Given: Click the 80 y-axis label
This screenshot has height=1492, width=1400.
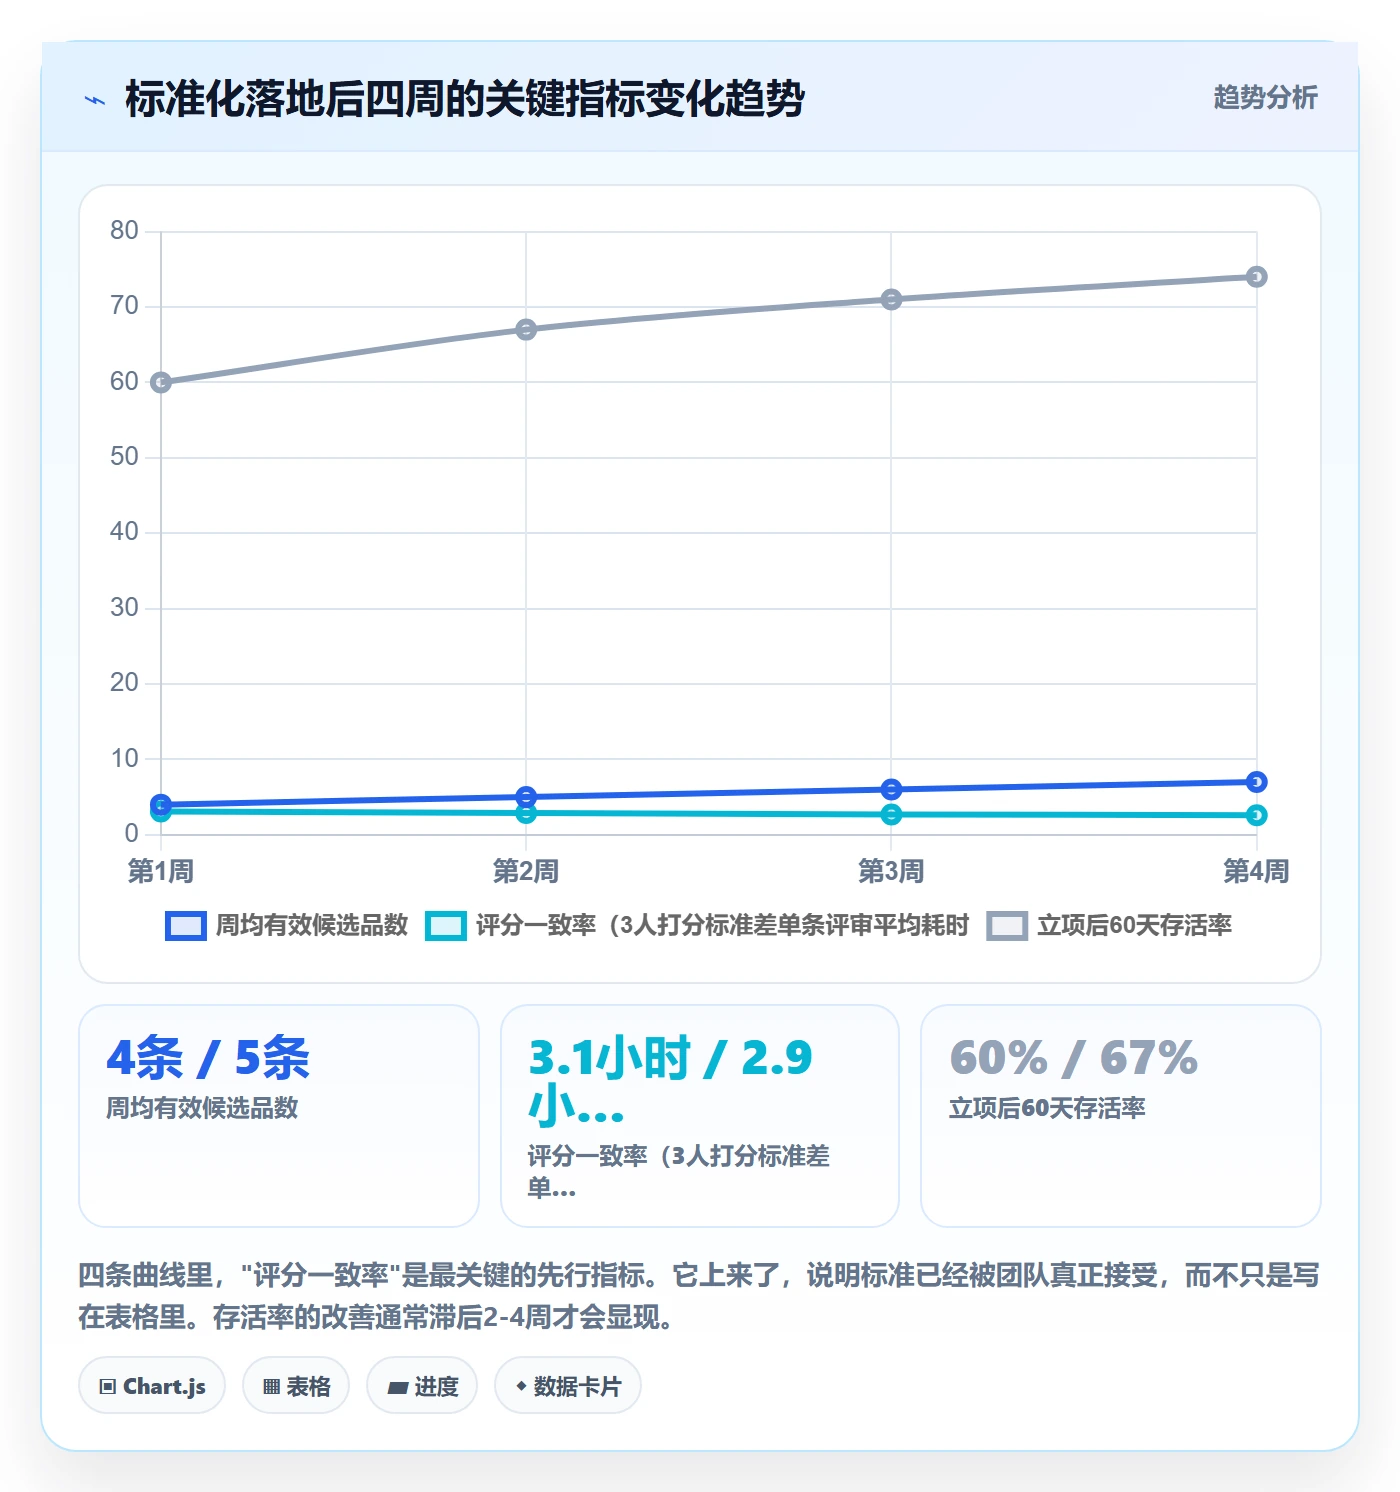Looking at the screenshot, I should click(x=124, y=231).
